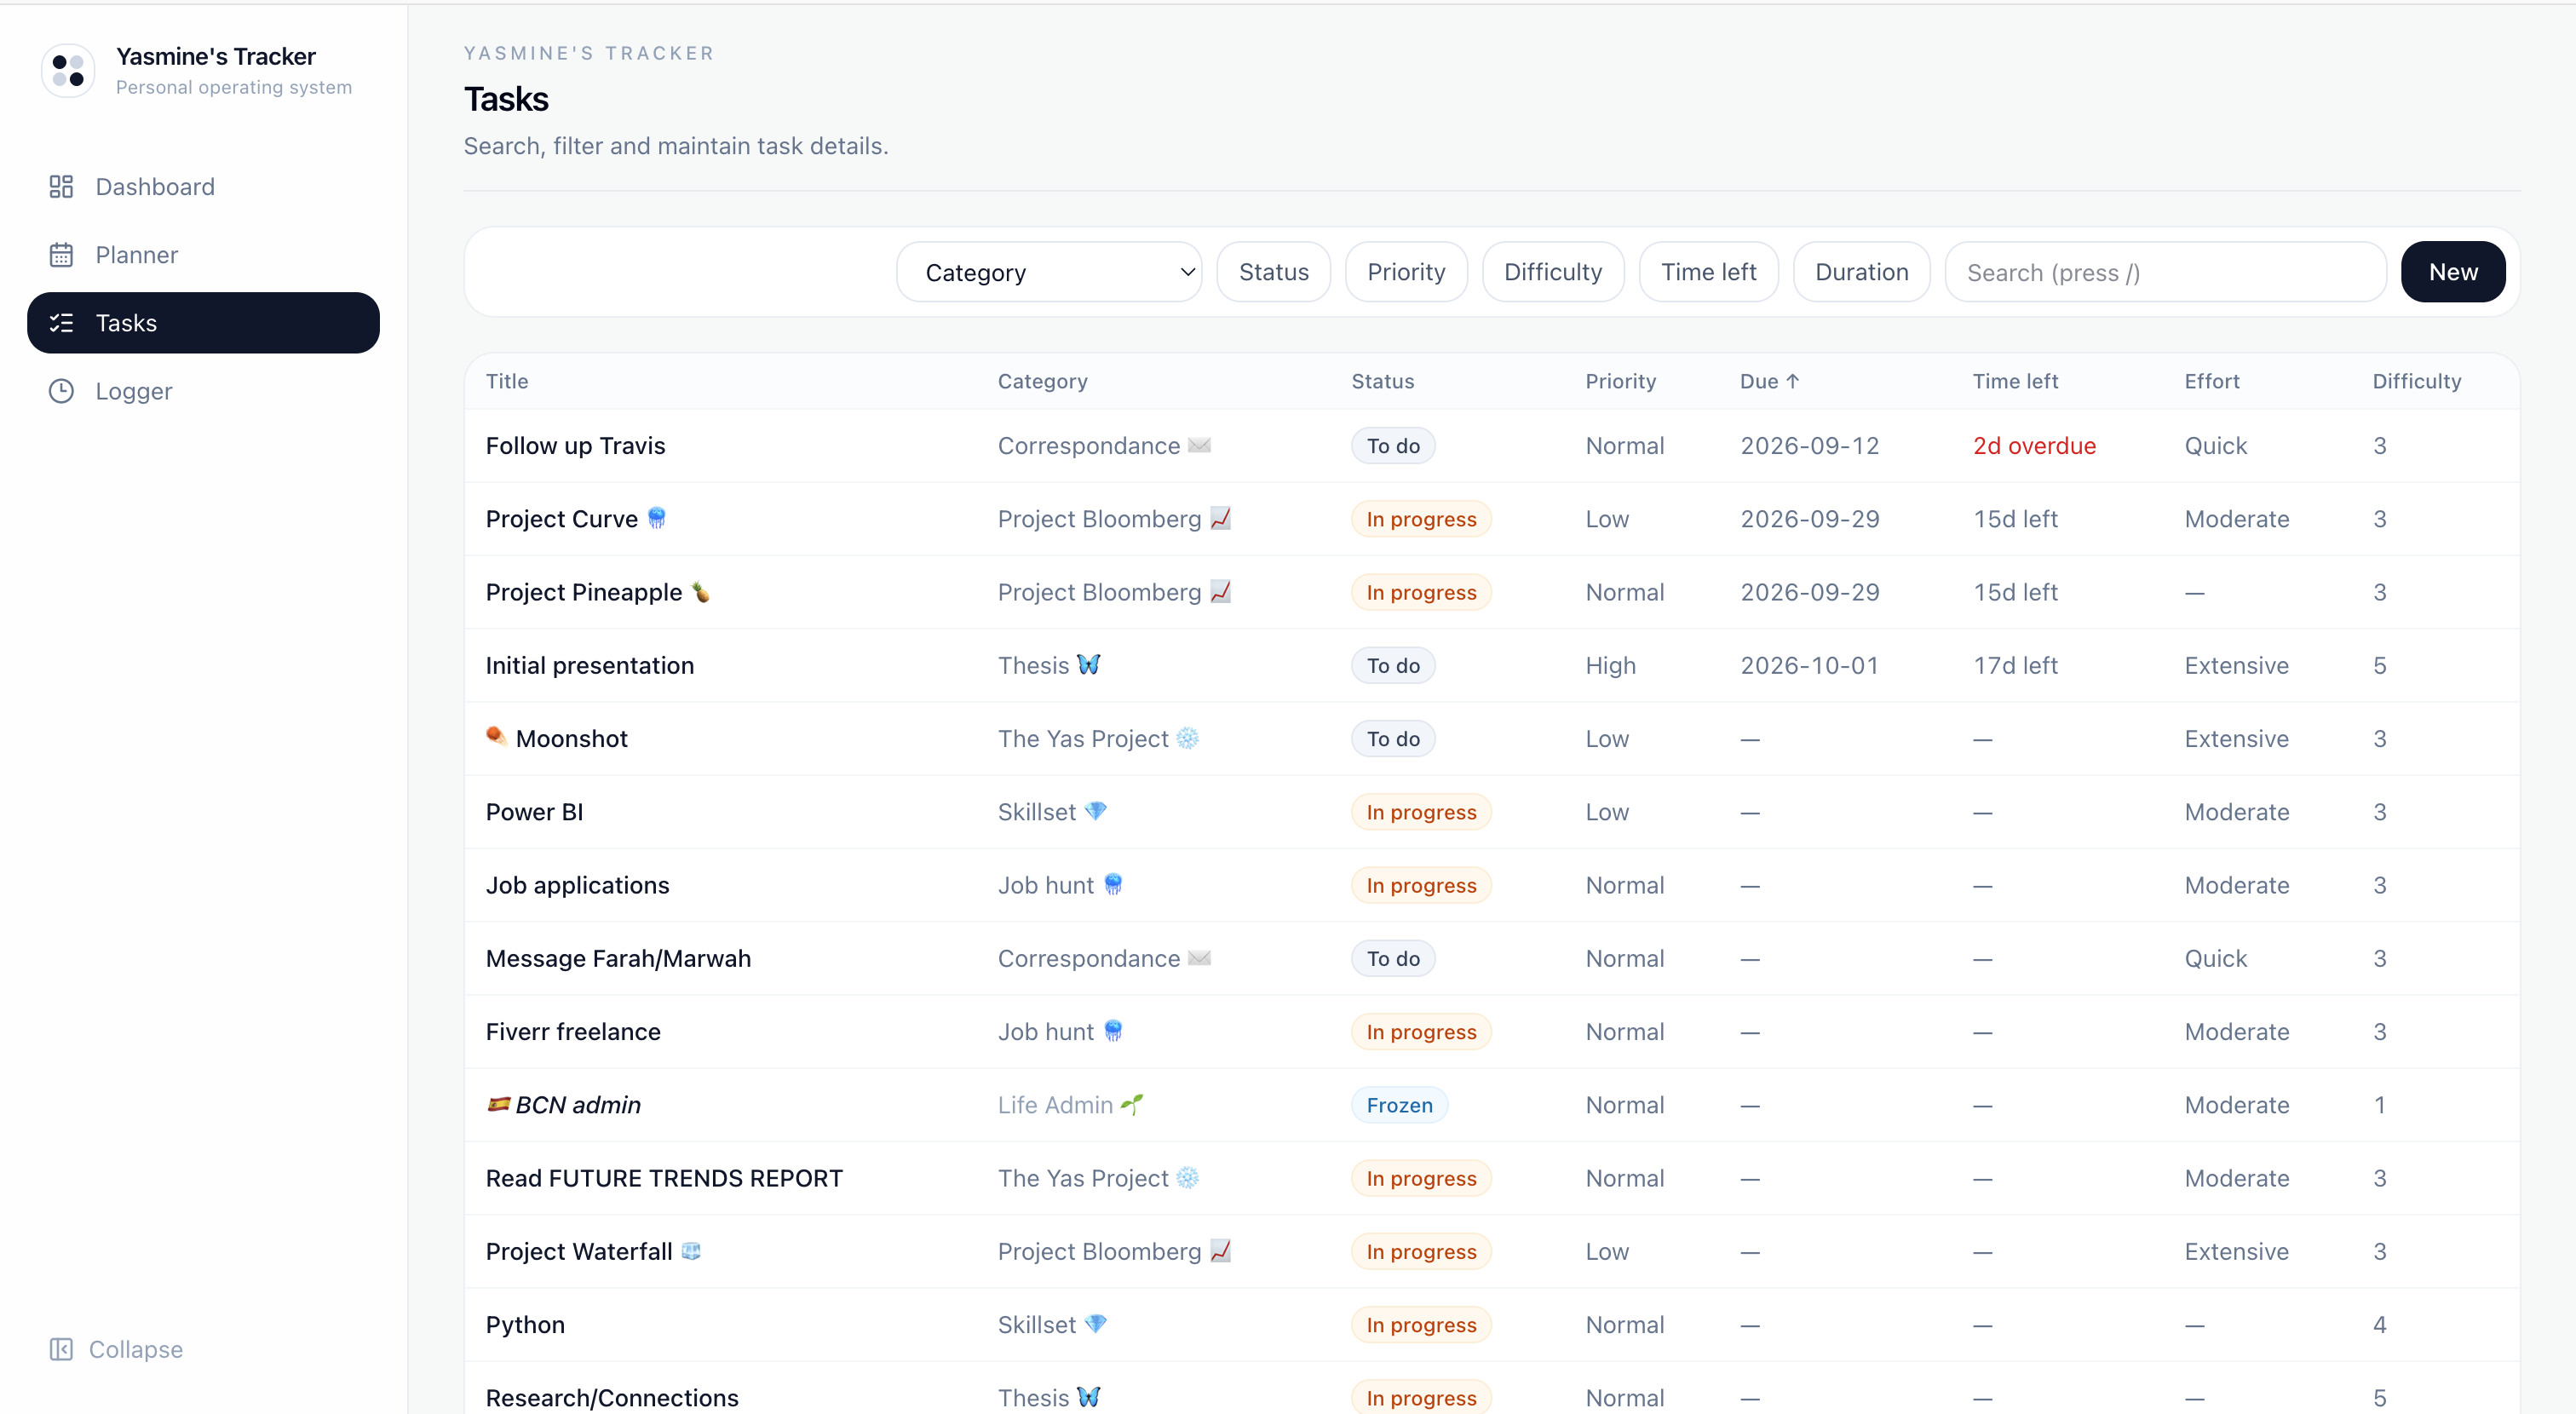This screenshot has height=1414, width=2576.
Task: Open the Planner page
Action: [x=203, y=255]
